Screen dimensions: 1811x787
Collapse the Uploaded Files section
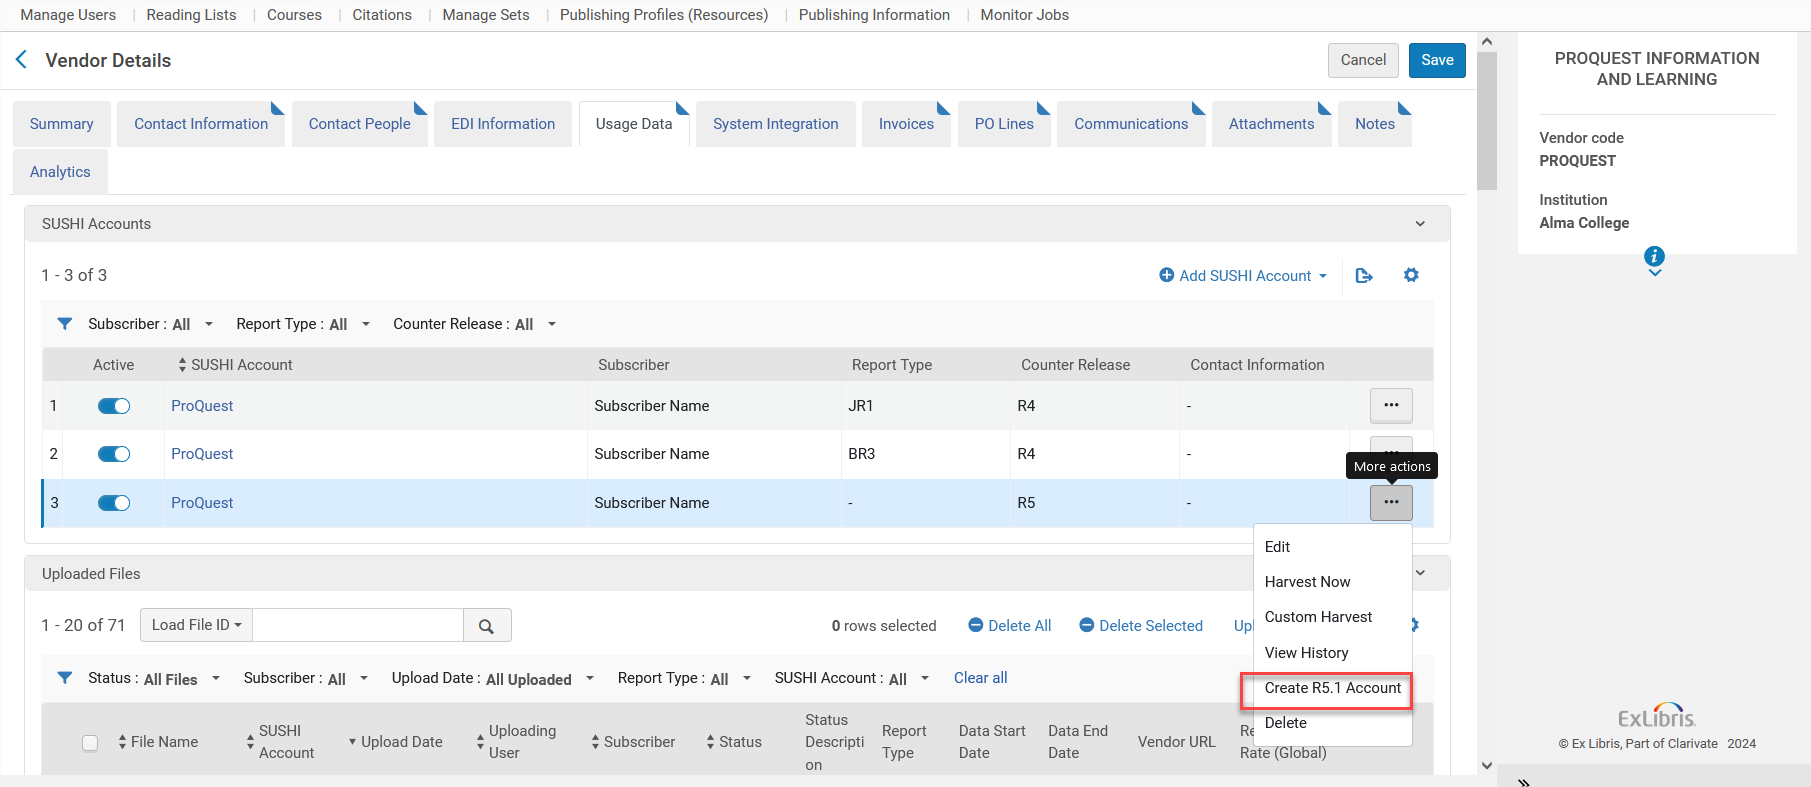tap(1420, 573)
